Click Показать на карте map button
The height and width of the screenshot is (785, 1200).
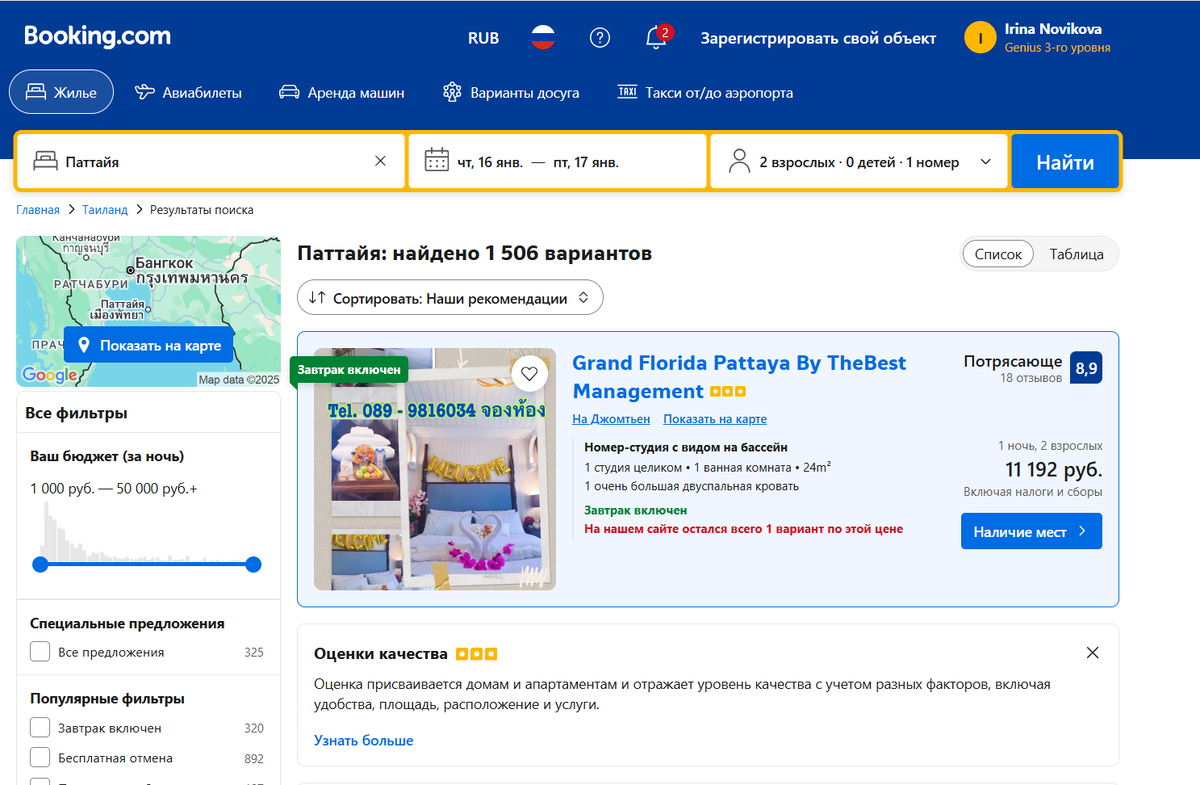click(148, 345)
